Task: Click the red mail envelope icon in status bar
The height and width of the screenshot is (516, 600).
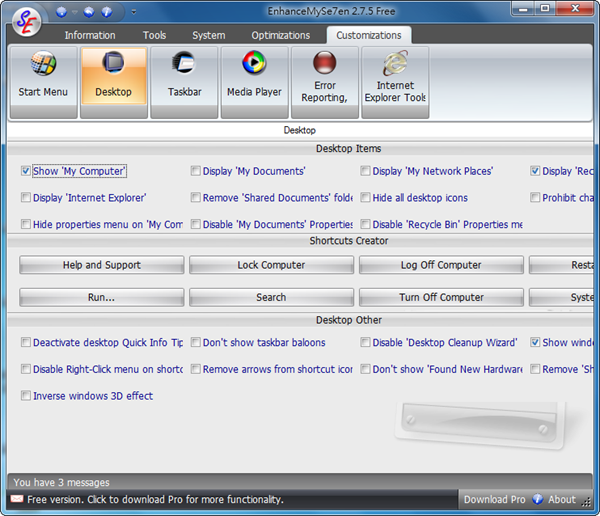Action: pos(17,499)
